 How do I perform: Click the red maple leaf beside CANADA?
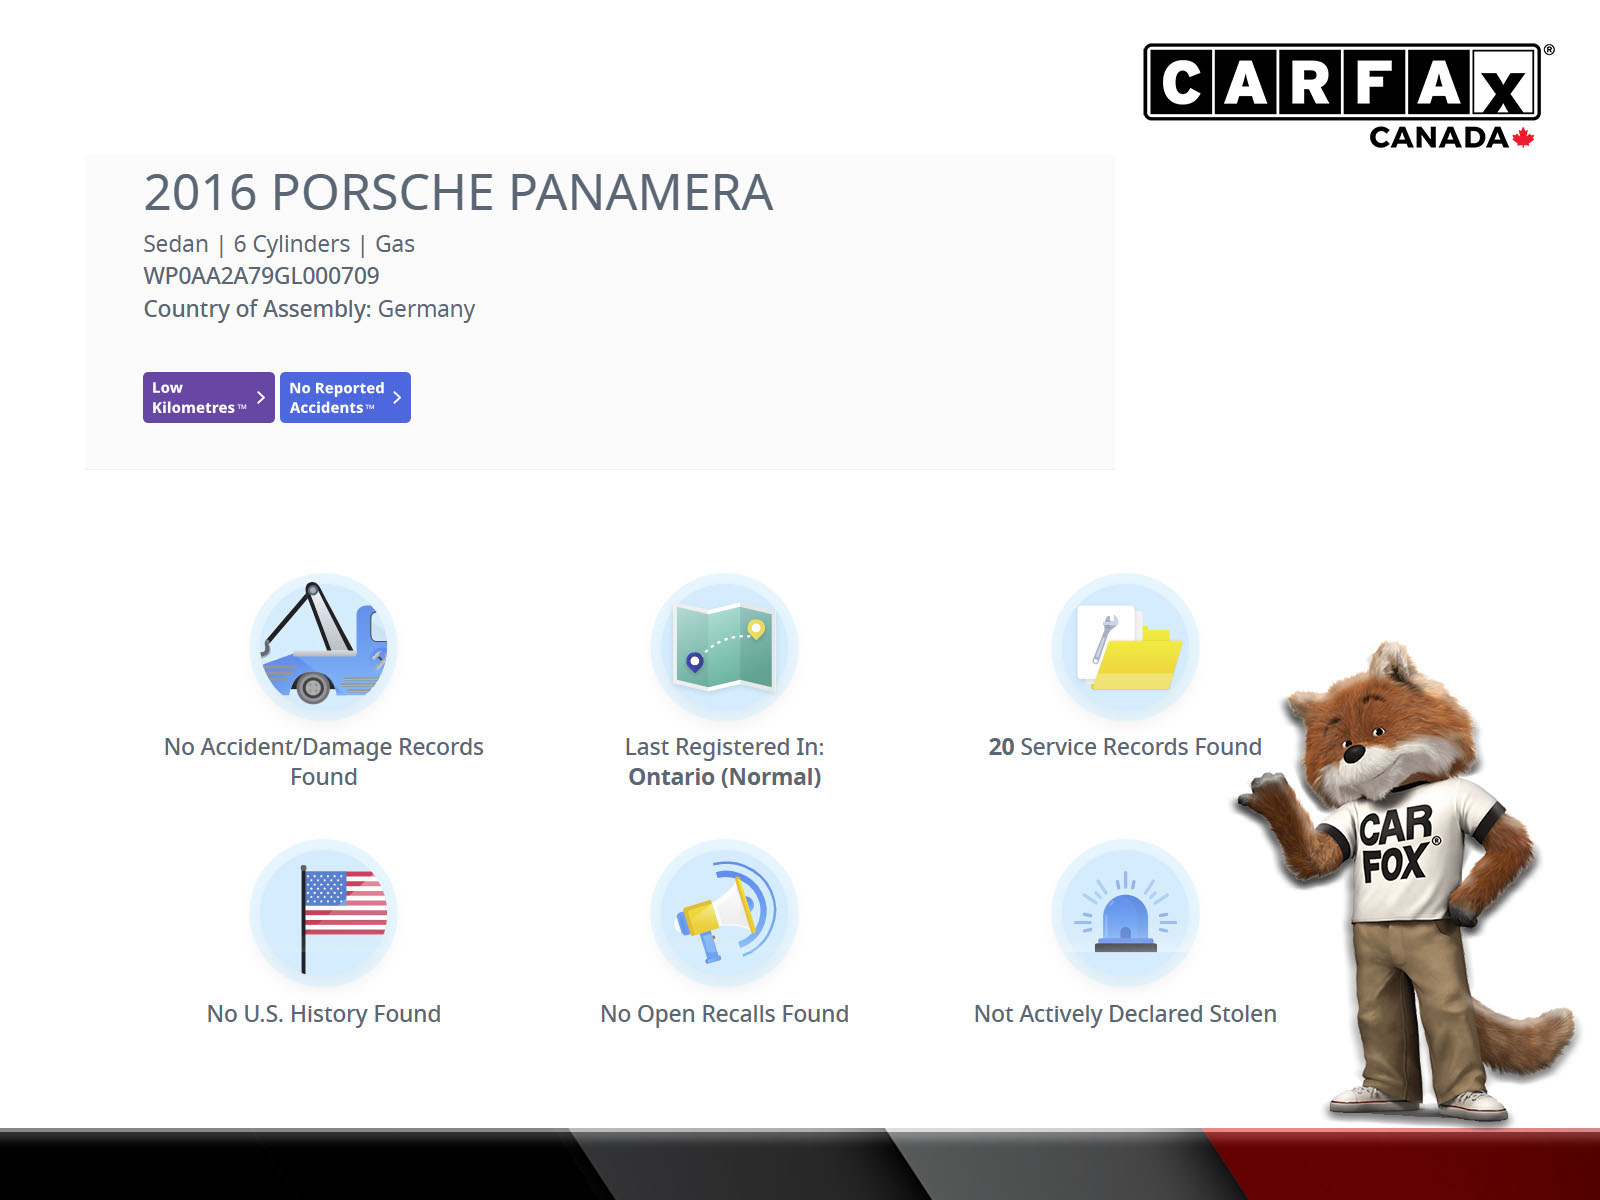1523,138
